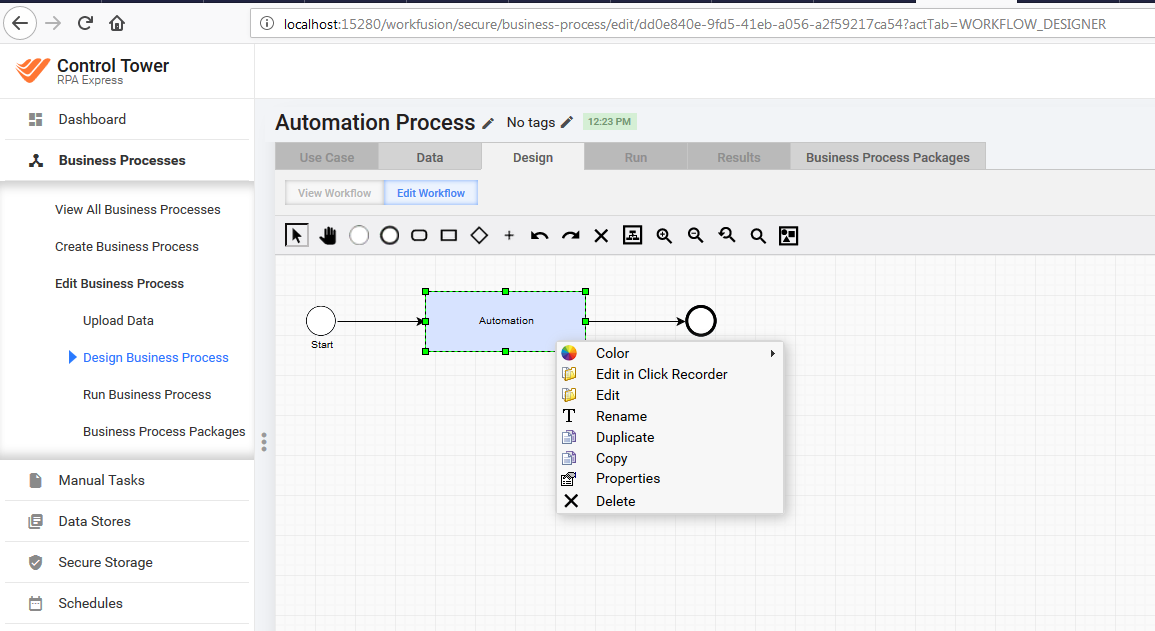
Task: Undo the last workflow change
Action: click(539, 236)
